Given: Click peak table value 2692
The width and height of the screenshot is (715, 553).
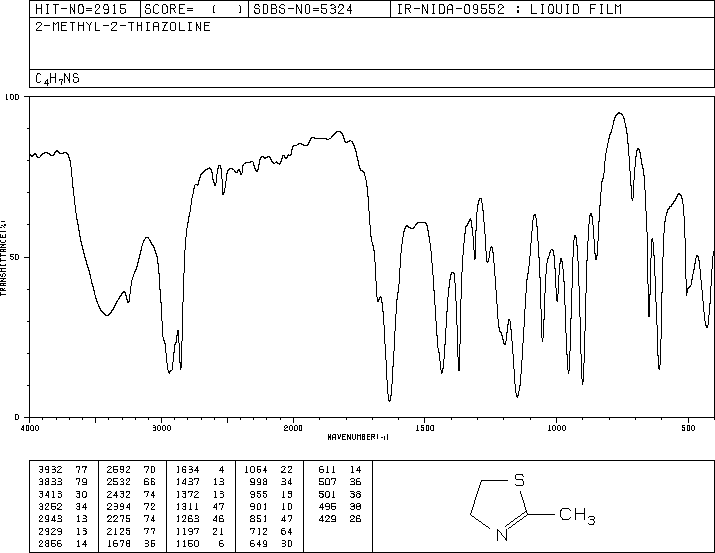Looking at the screenshot, I should click(119, 470).
